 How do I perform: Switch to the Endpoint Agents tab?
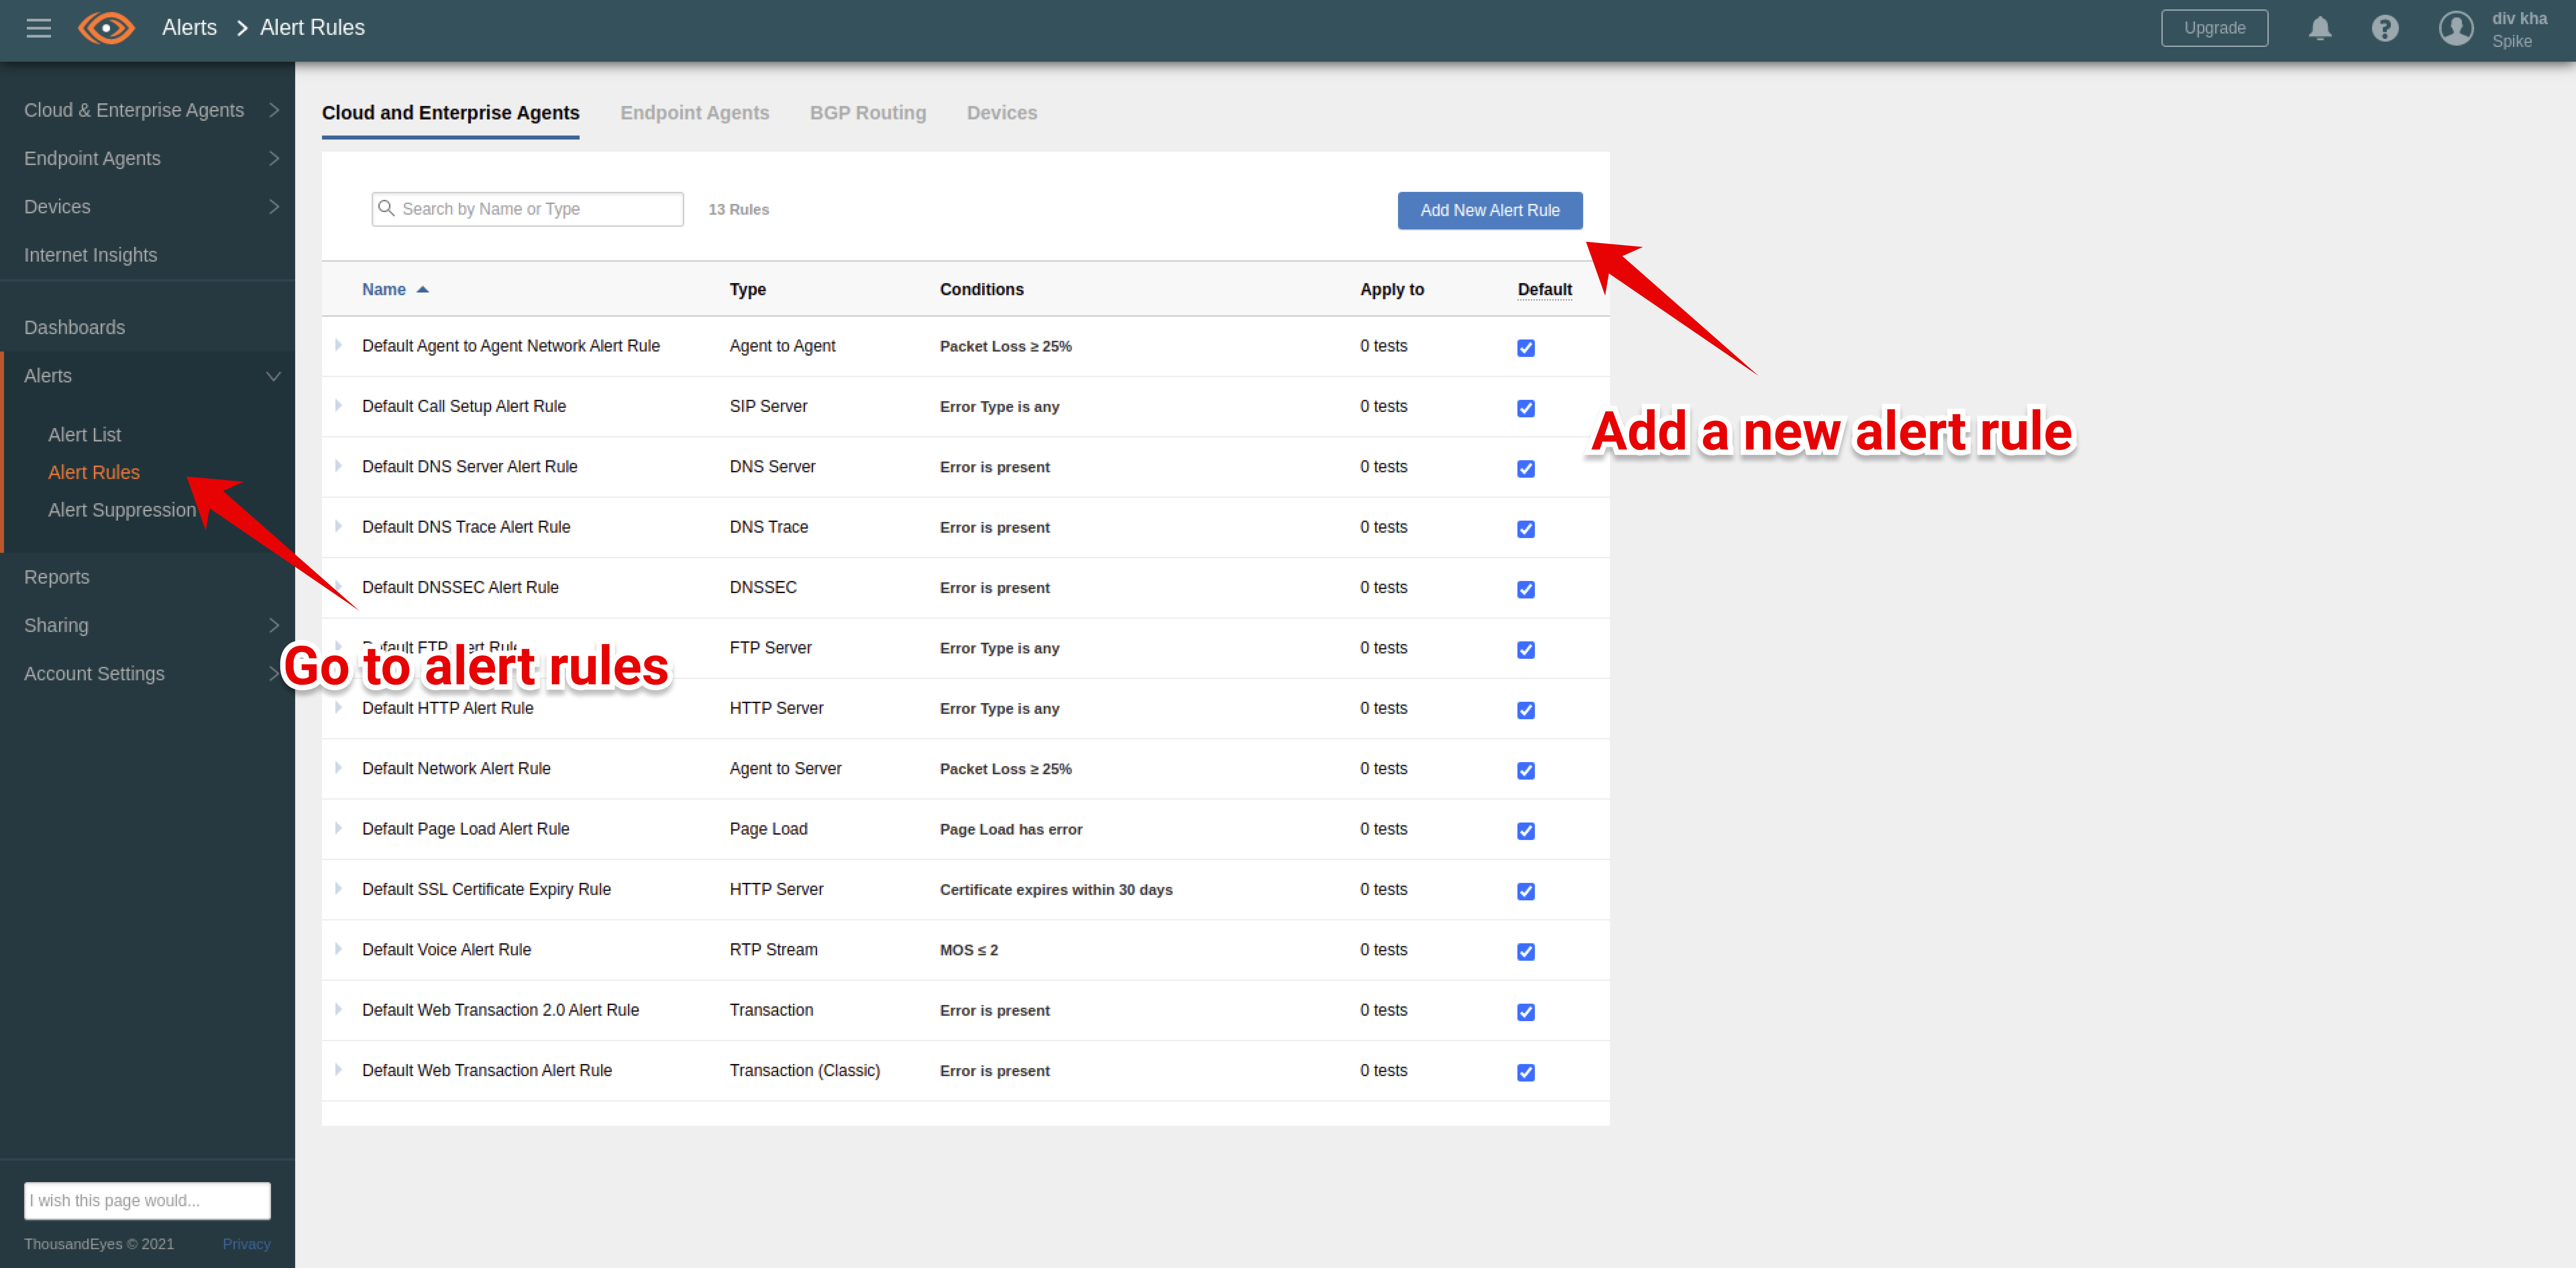pos(695,113)
